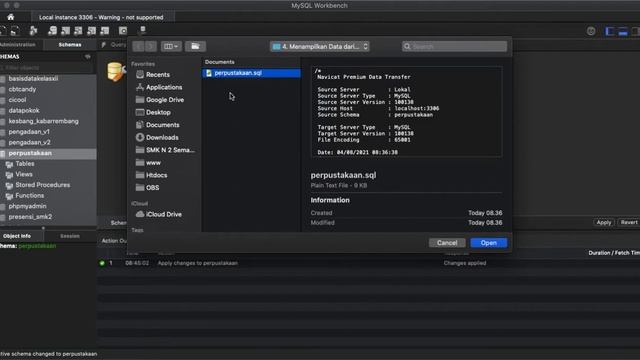Open the OBS folder in sidebar

click(x=152, y=188)
